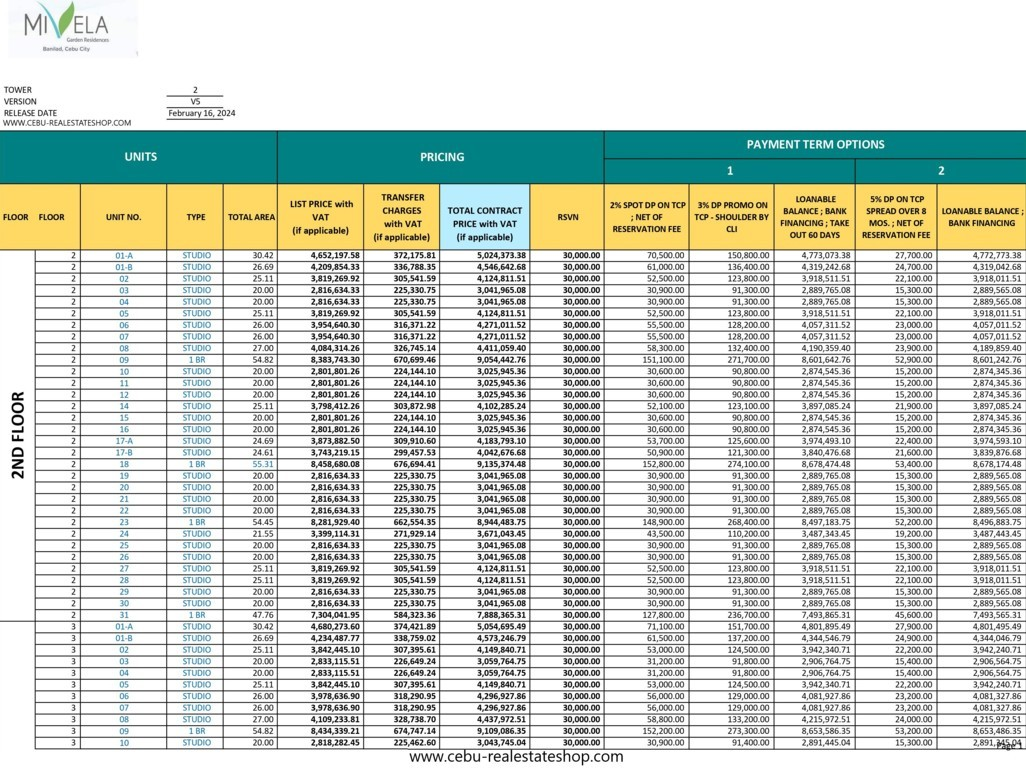Click unit number 23
The width and height of the screenshot is (1026, 768).
[x=124, y=523]
